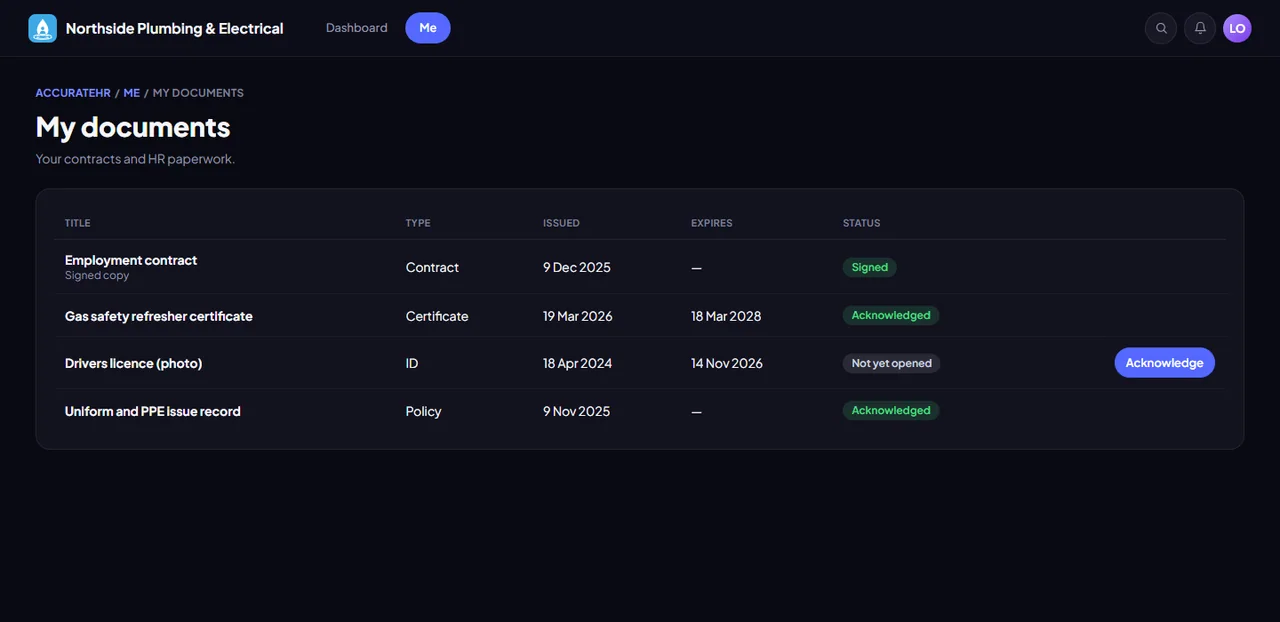This screenshot has height=622, width=1280.
Task: Click the Not yet opened status badge
Action: click(x=891, y=364)
